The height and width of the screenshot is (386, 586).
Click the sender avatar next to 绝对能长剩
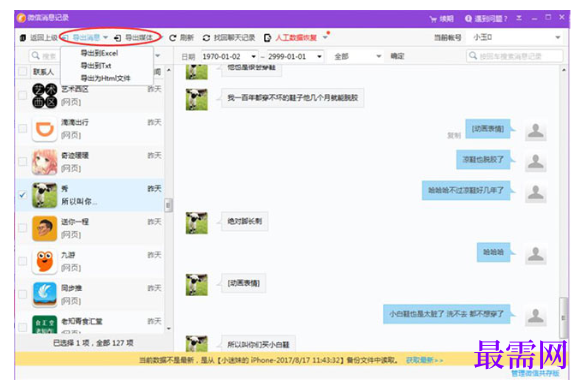(197, 223)
